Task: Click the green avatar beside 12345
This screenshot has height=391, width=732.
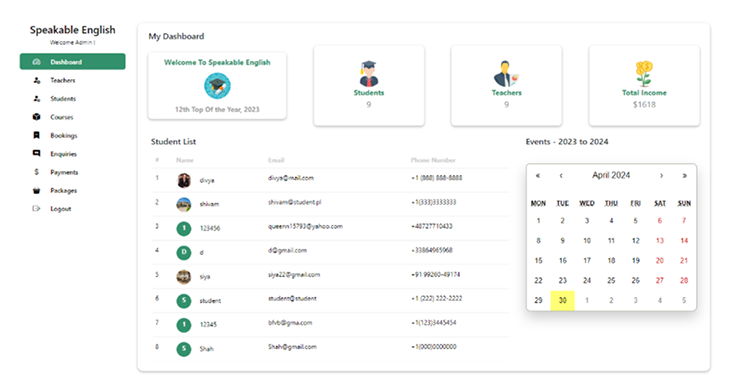Action: pyautogui.click(x=184, y=325)
